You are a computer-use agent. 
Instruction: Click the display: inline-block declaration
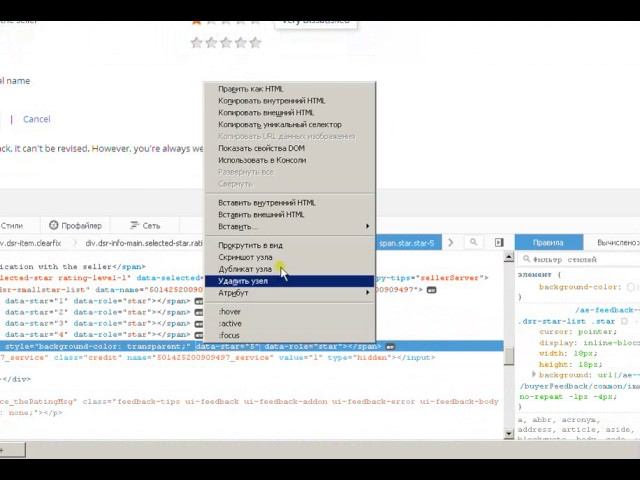point(589,343)
